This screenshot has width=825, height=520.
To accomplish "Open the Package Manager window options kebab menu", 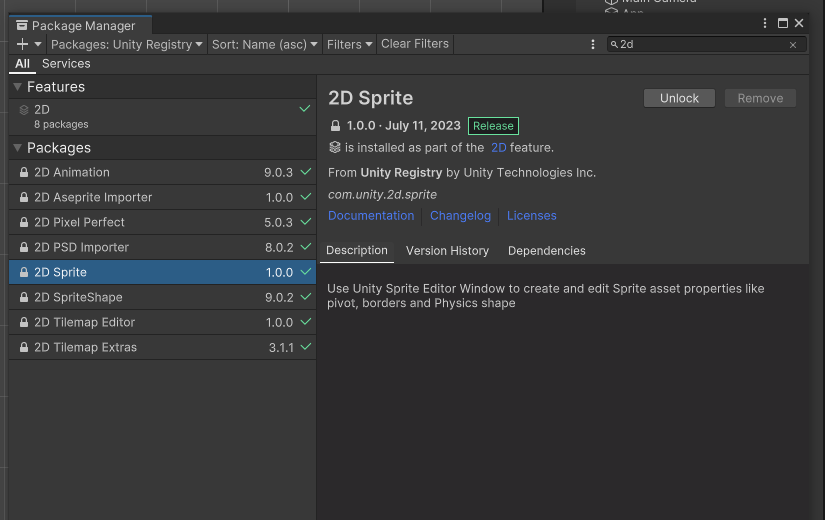I will pos(765,23).
